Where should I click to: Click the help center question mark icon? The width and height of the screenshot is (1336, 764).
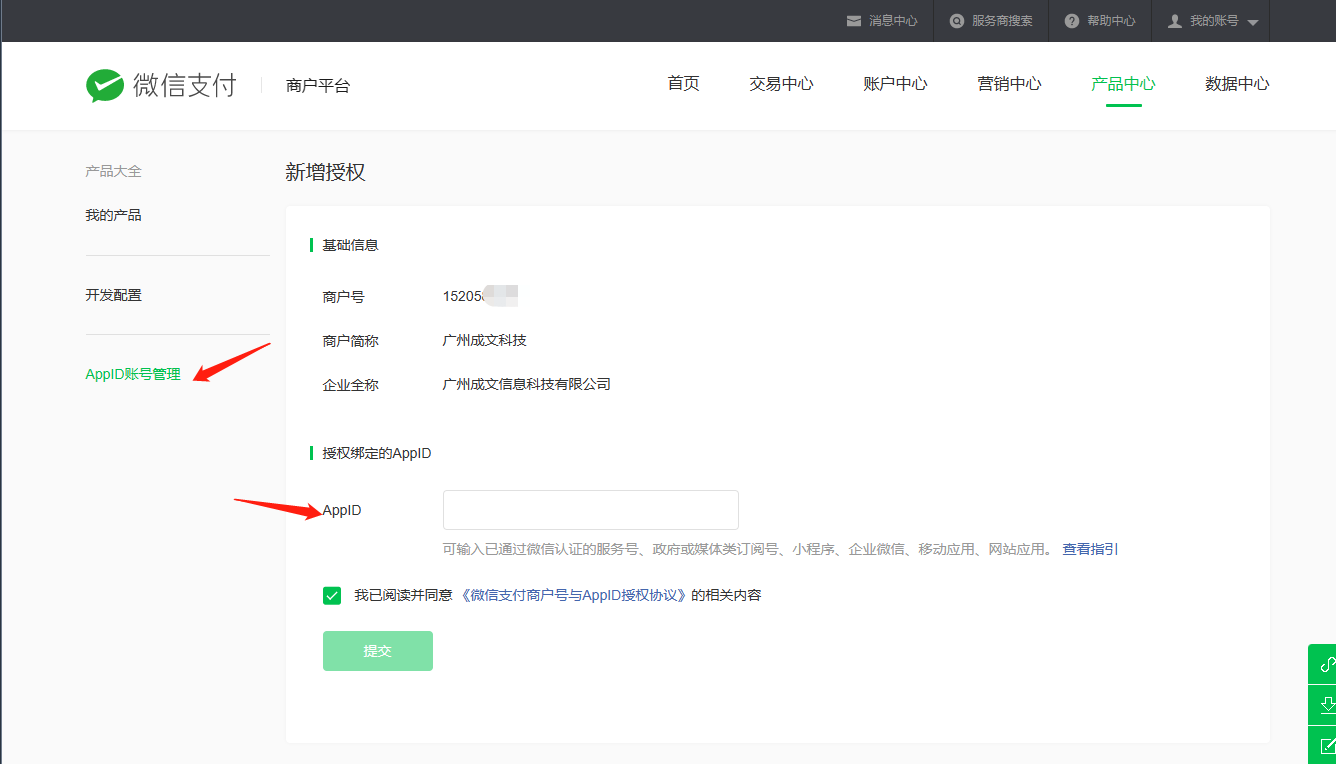1072,20
